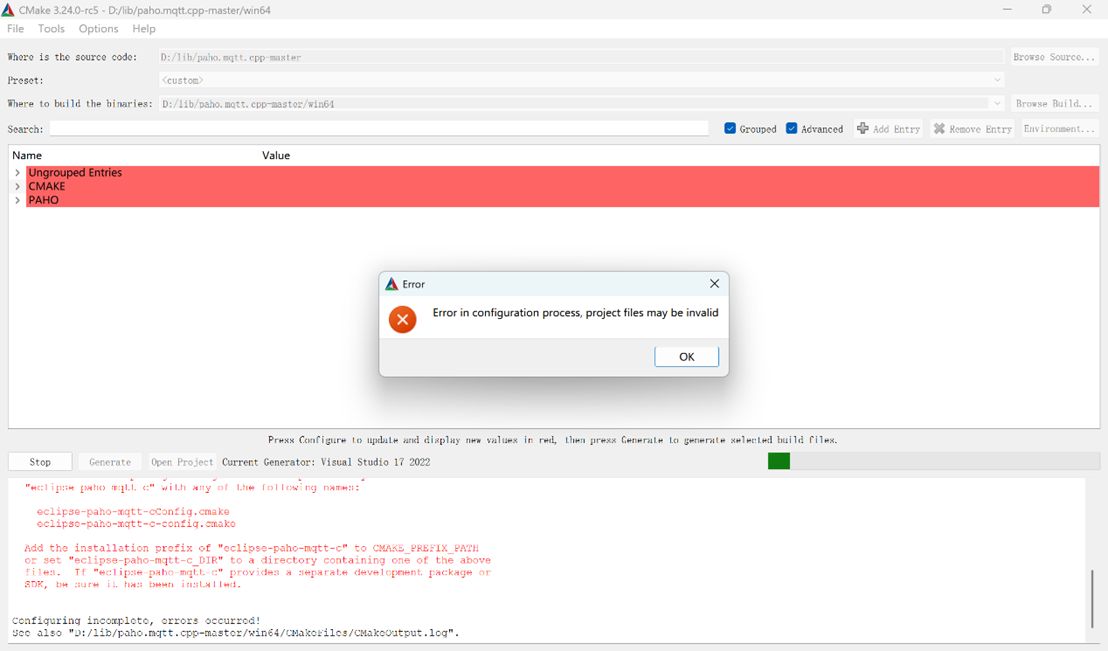This screenshot has height=651, width=1108.
Task: Open the build binaries path dropdown arrow
Action: pyautogui.click(x=996, y=103)
